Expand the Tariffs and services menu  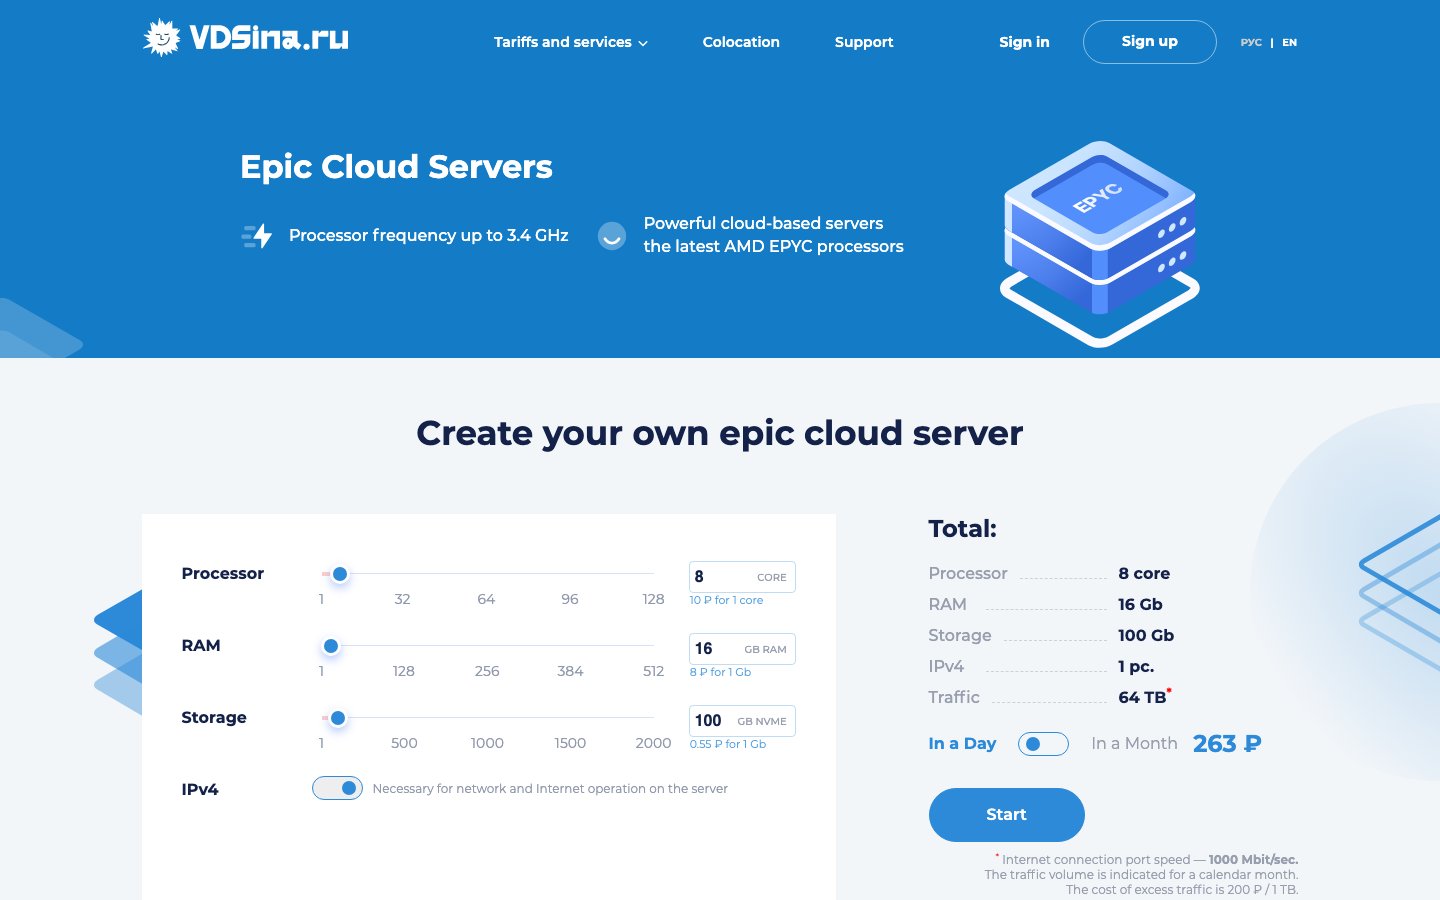click(x=570, y=42)
